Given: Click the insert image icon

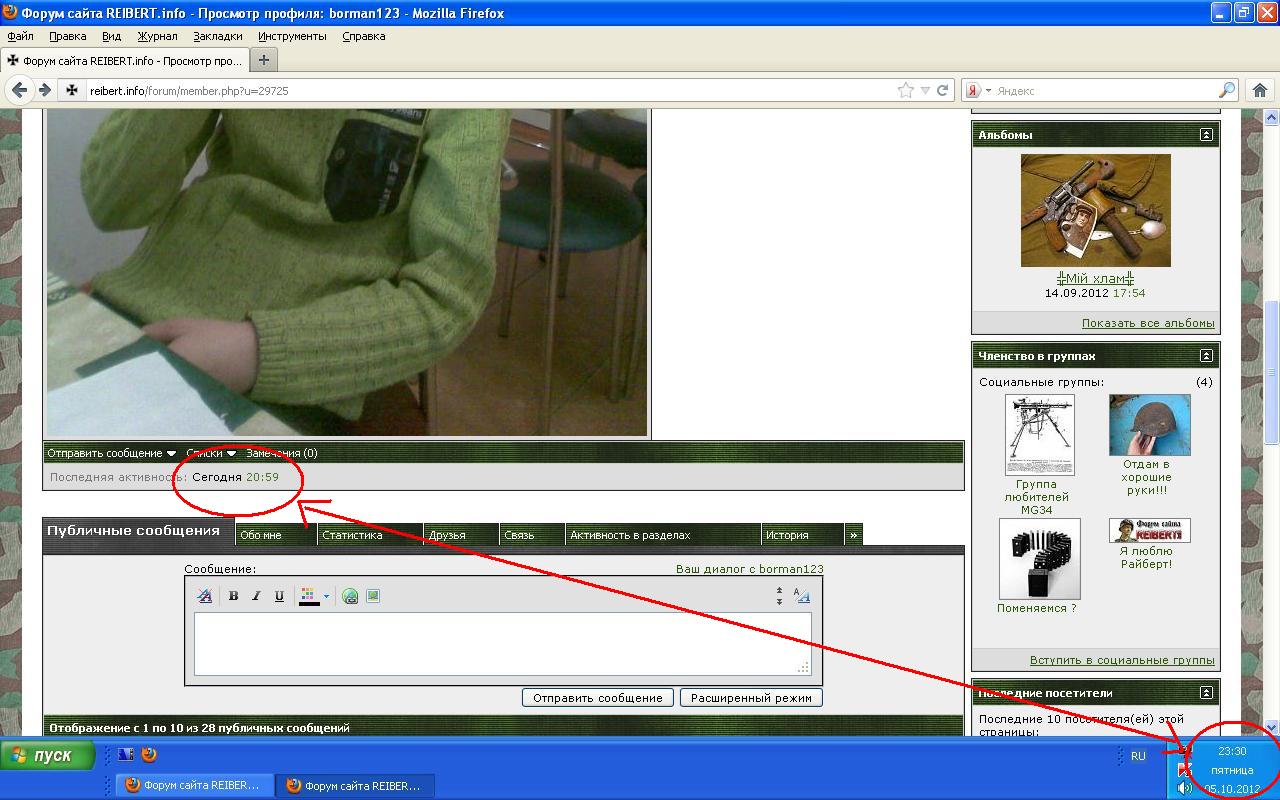Looking at the screenshot, I should 373,596.
